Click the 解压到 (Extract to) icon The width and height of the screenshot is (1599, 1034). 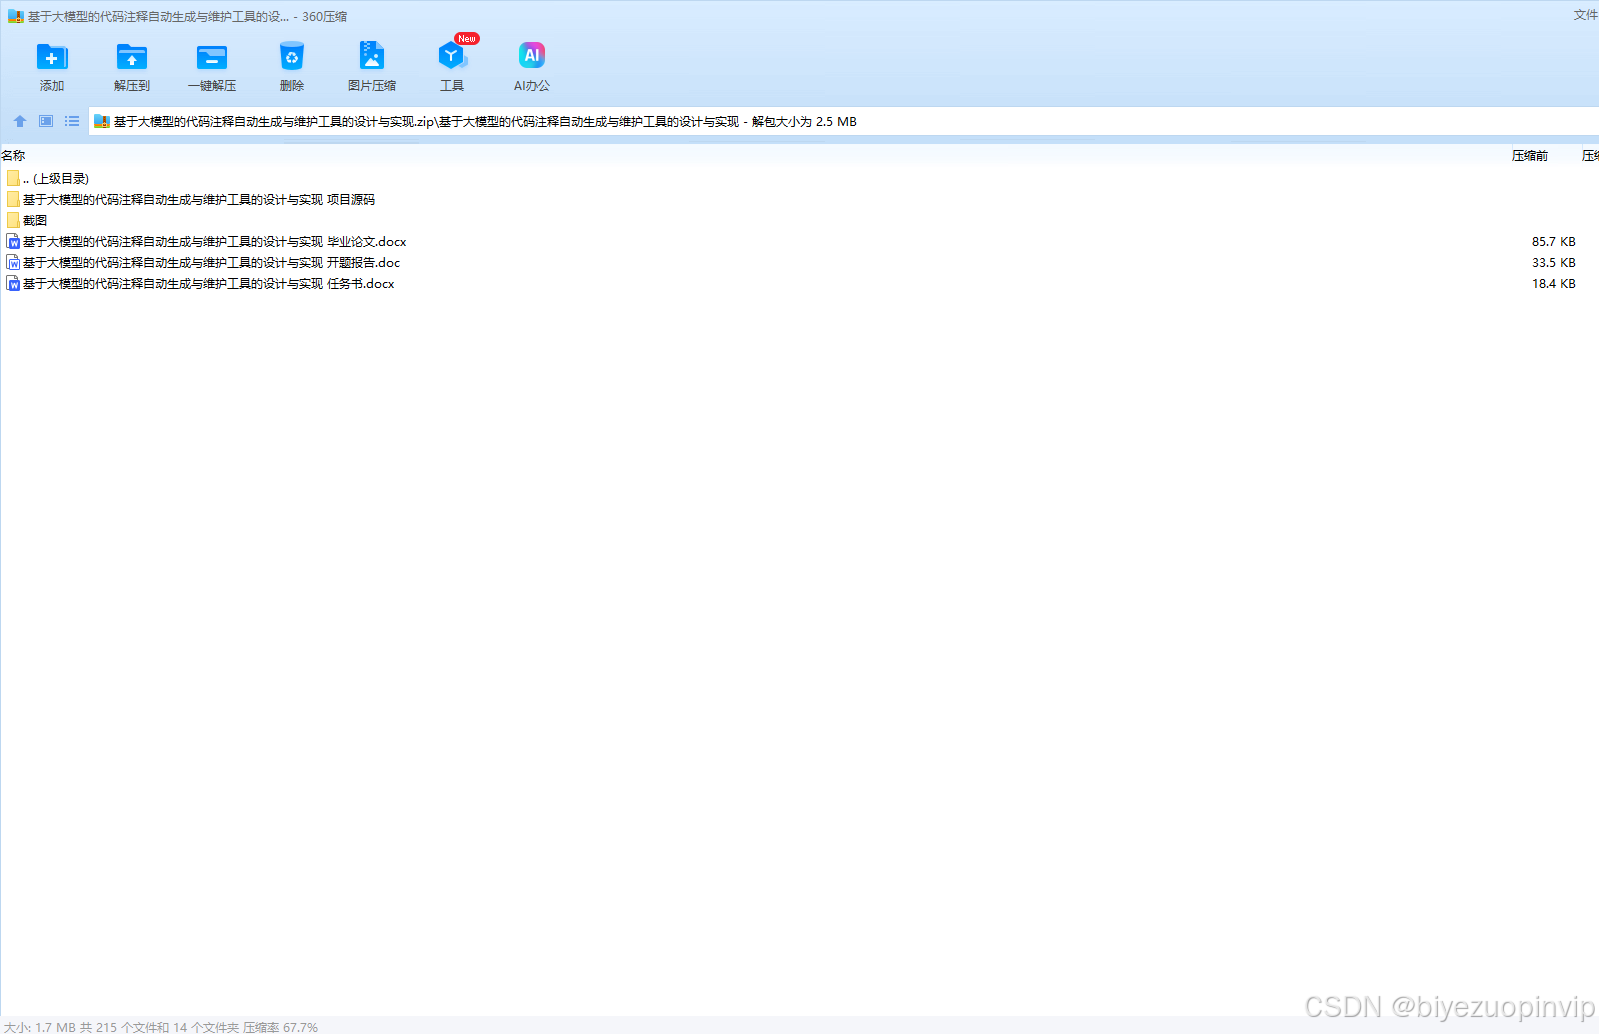click(132, 57)
